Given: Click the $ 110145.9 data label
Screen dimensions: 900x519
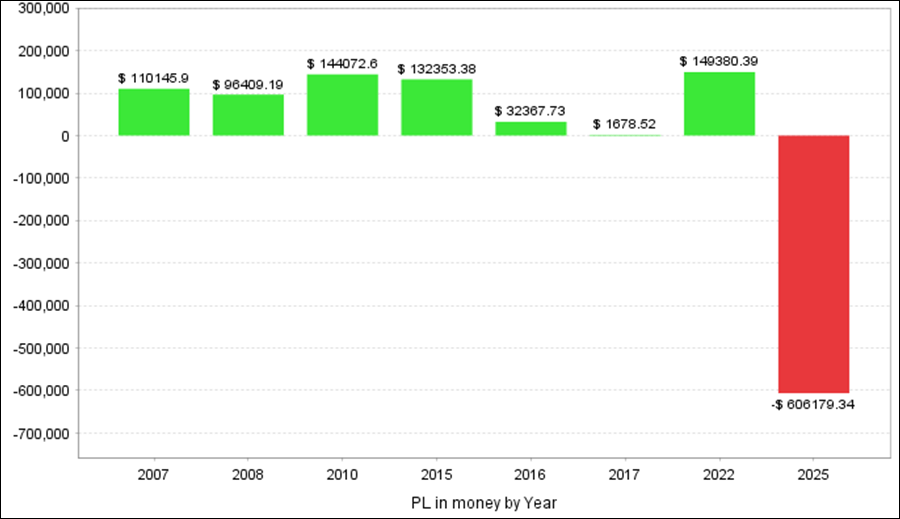Looking at the screenshot, I should 153,78.
